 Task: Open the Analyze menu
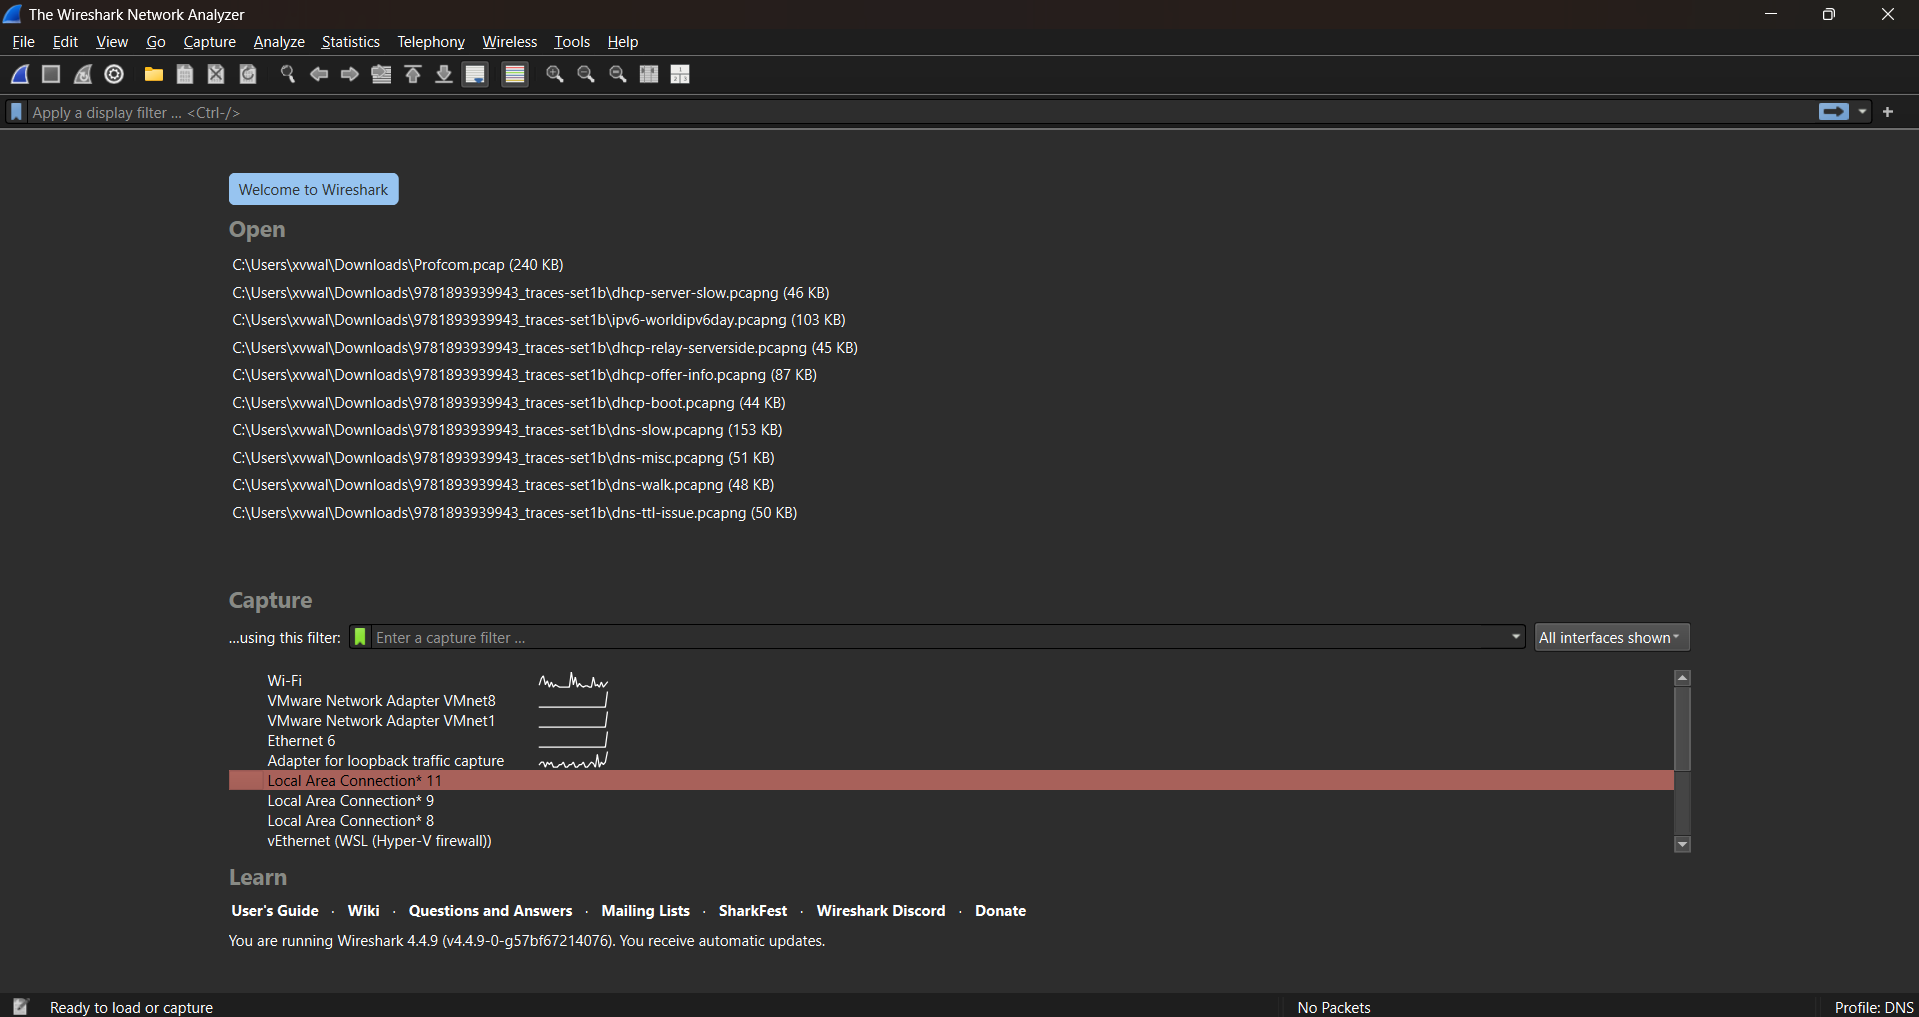coord(279,42)
